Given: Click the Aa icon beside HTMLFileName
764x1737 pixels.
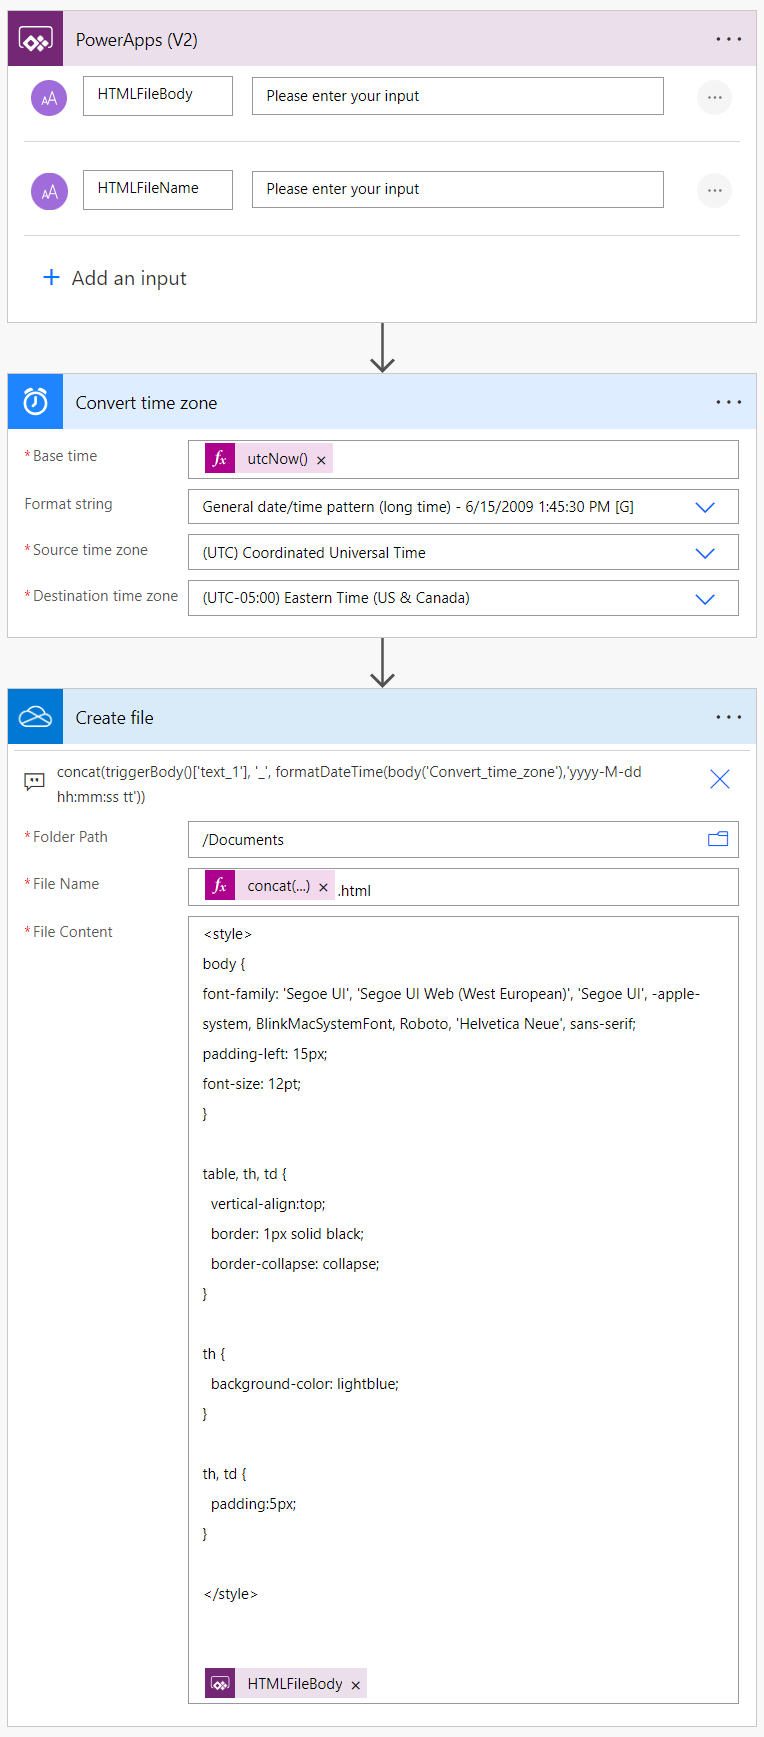Looking at the screenshot, I should click(48, 190).
